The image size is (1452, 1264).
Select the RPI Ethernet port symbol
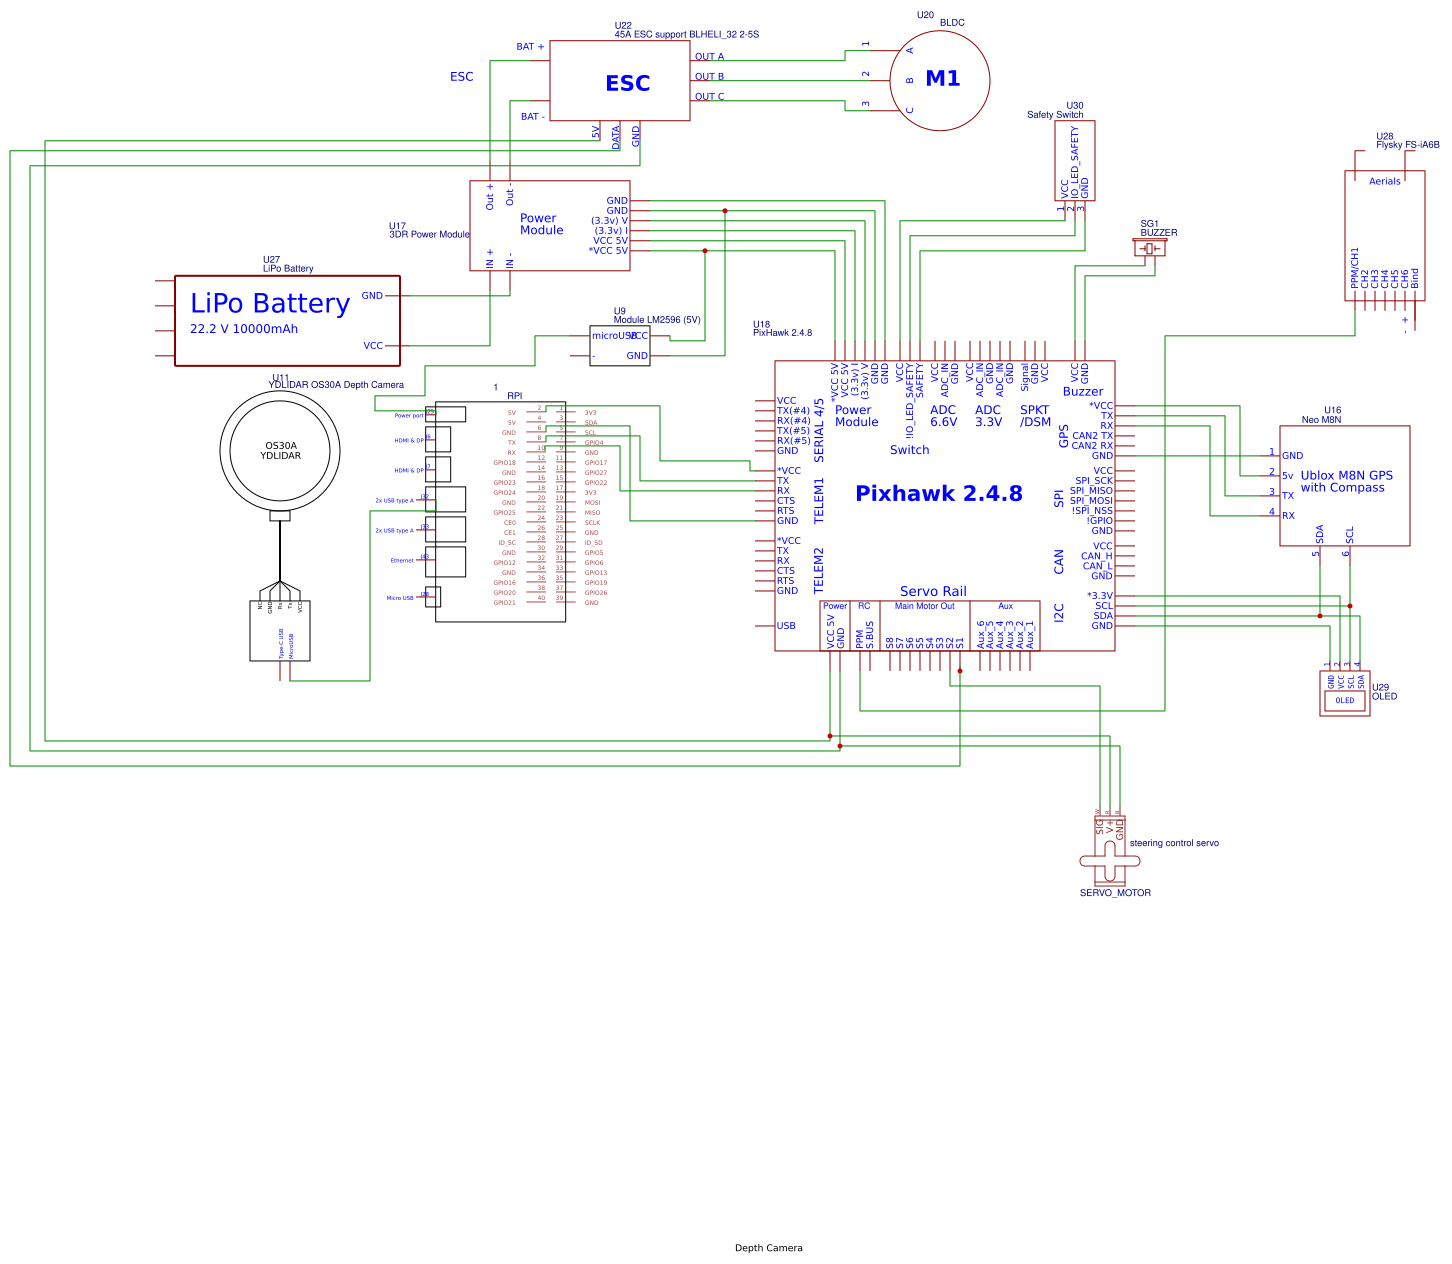click(445, 561)
